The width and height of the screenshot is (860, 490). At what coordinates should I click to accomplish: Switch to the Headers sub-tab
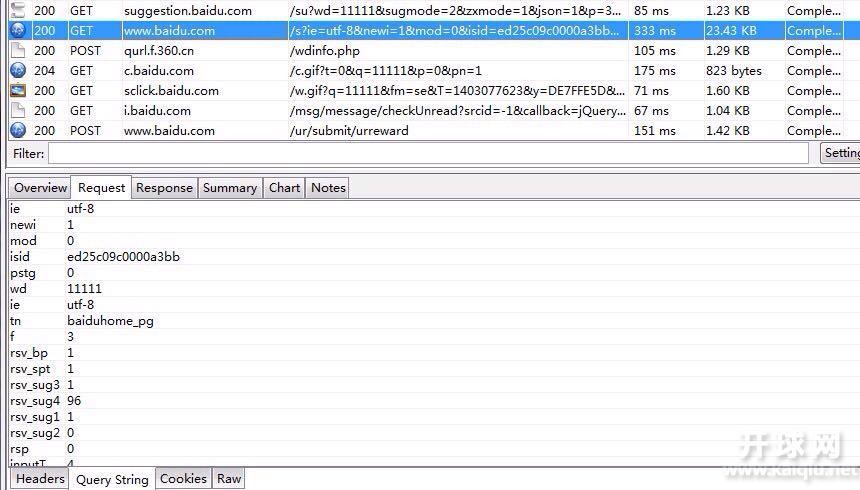click(x=40, y=478)
